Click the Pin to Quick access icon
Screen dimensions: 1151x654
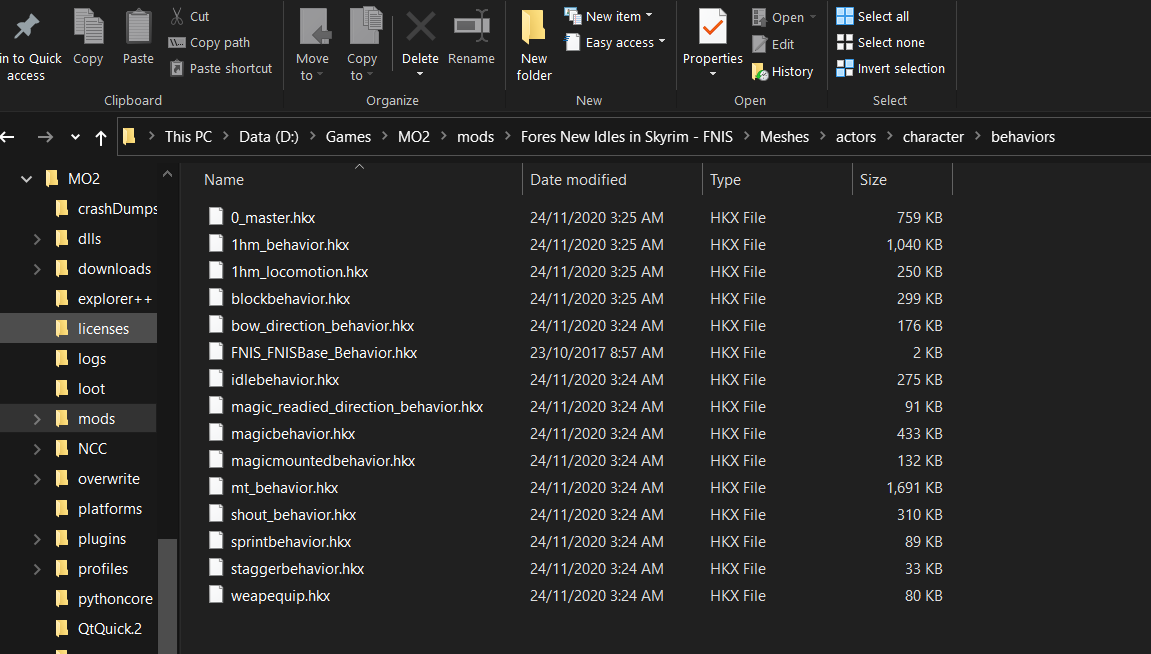click(x=26, y=26)
